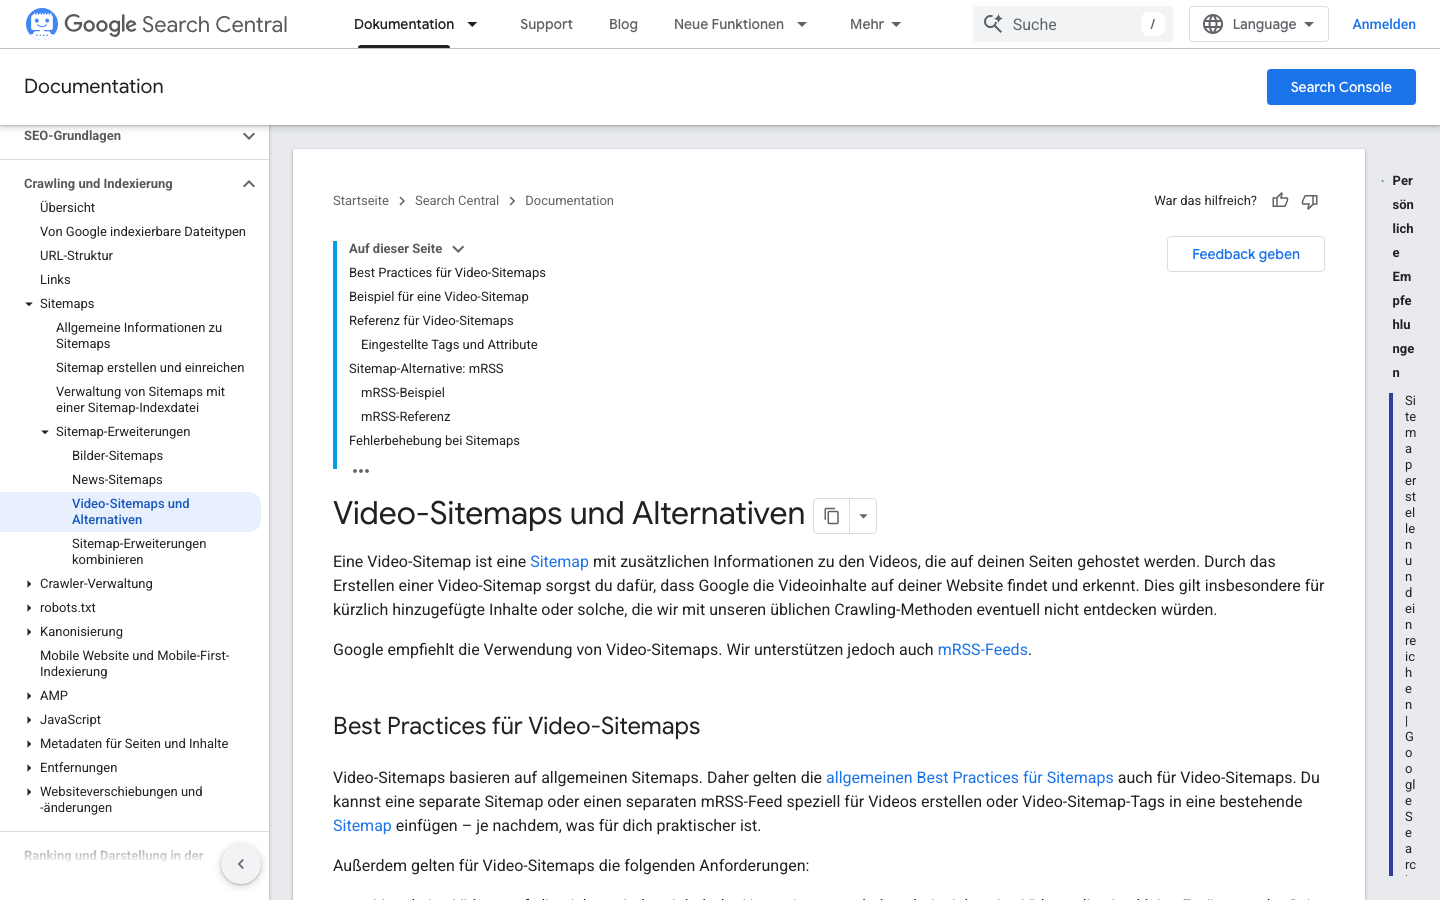Open allgemeinen Best Practices für Sitemaps link
The image size is (1440, 900).
tap(969, 778)
